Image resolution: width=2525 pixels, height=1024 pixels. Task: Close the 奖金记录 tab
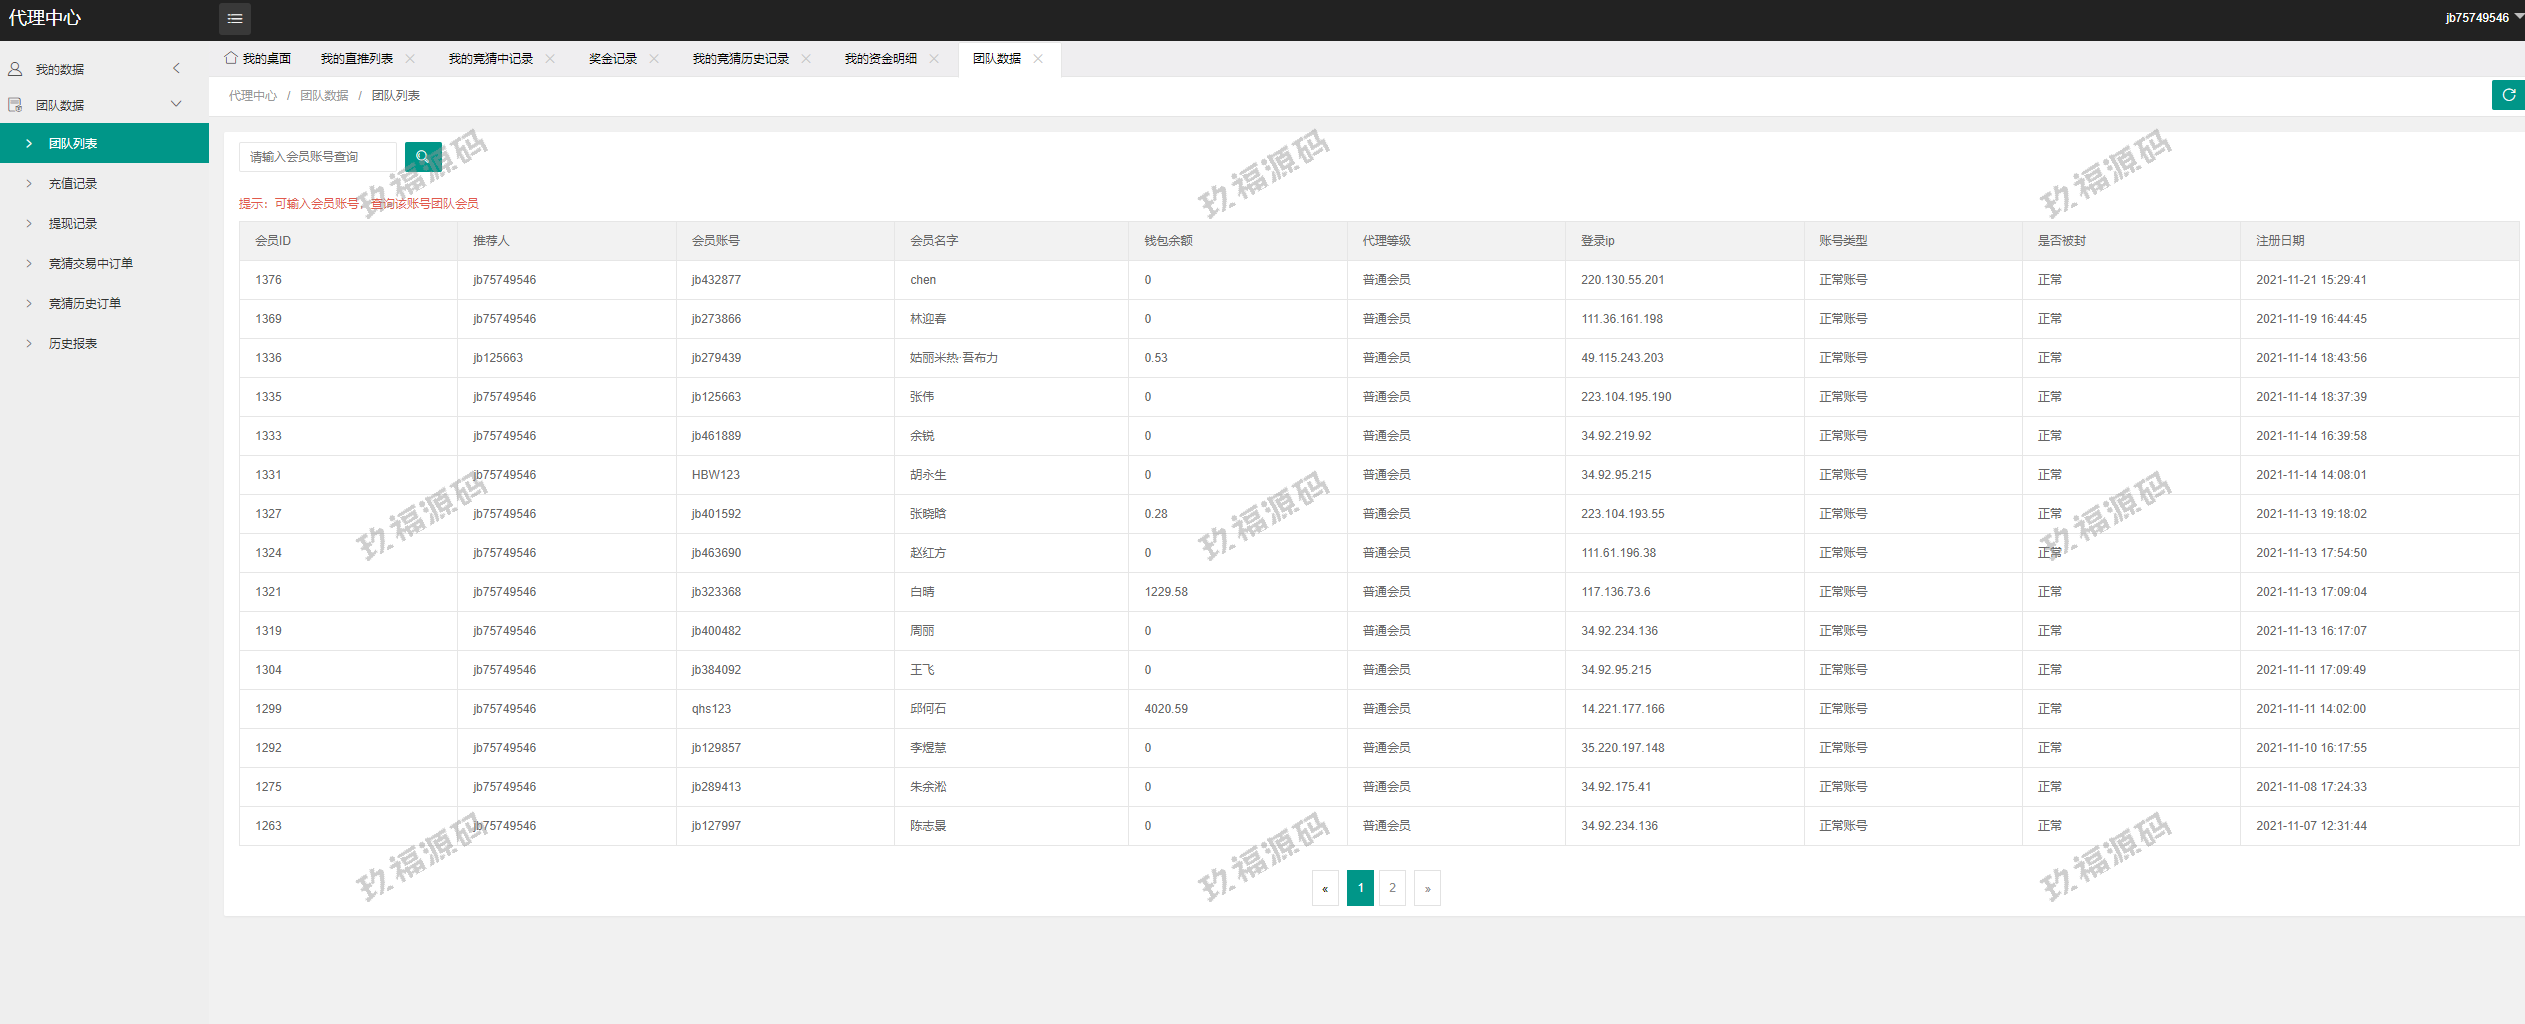click(x=654, y=59)
